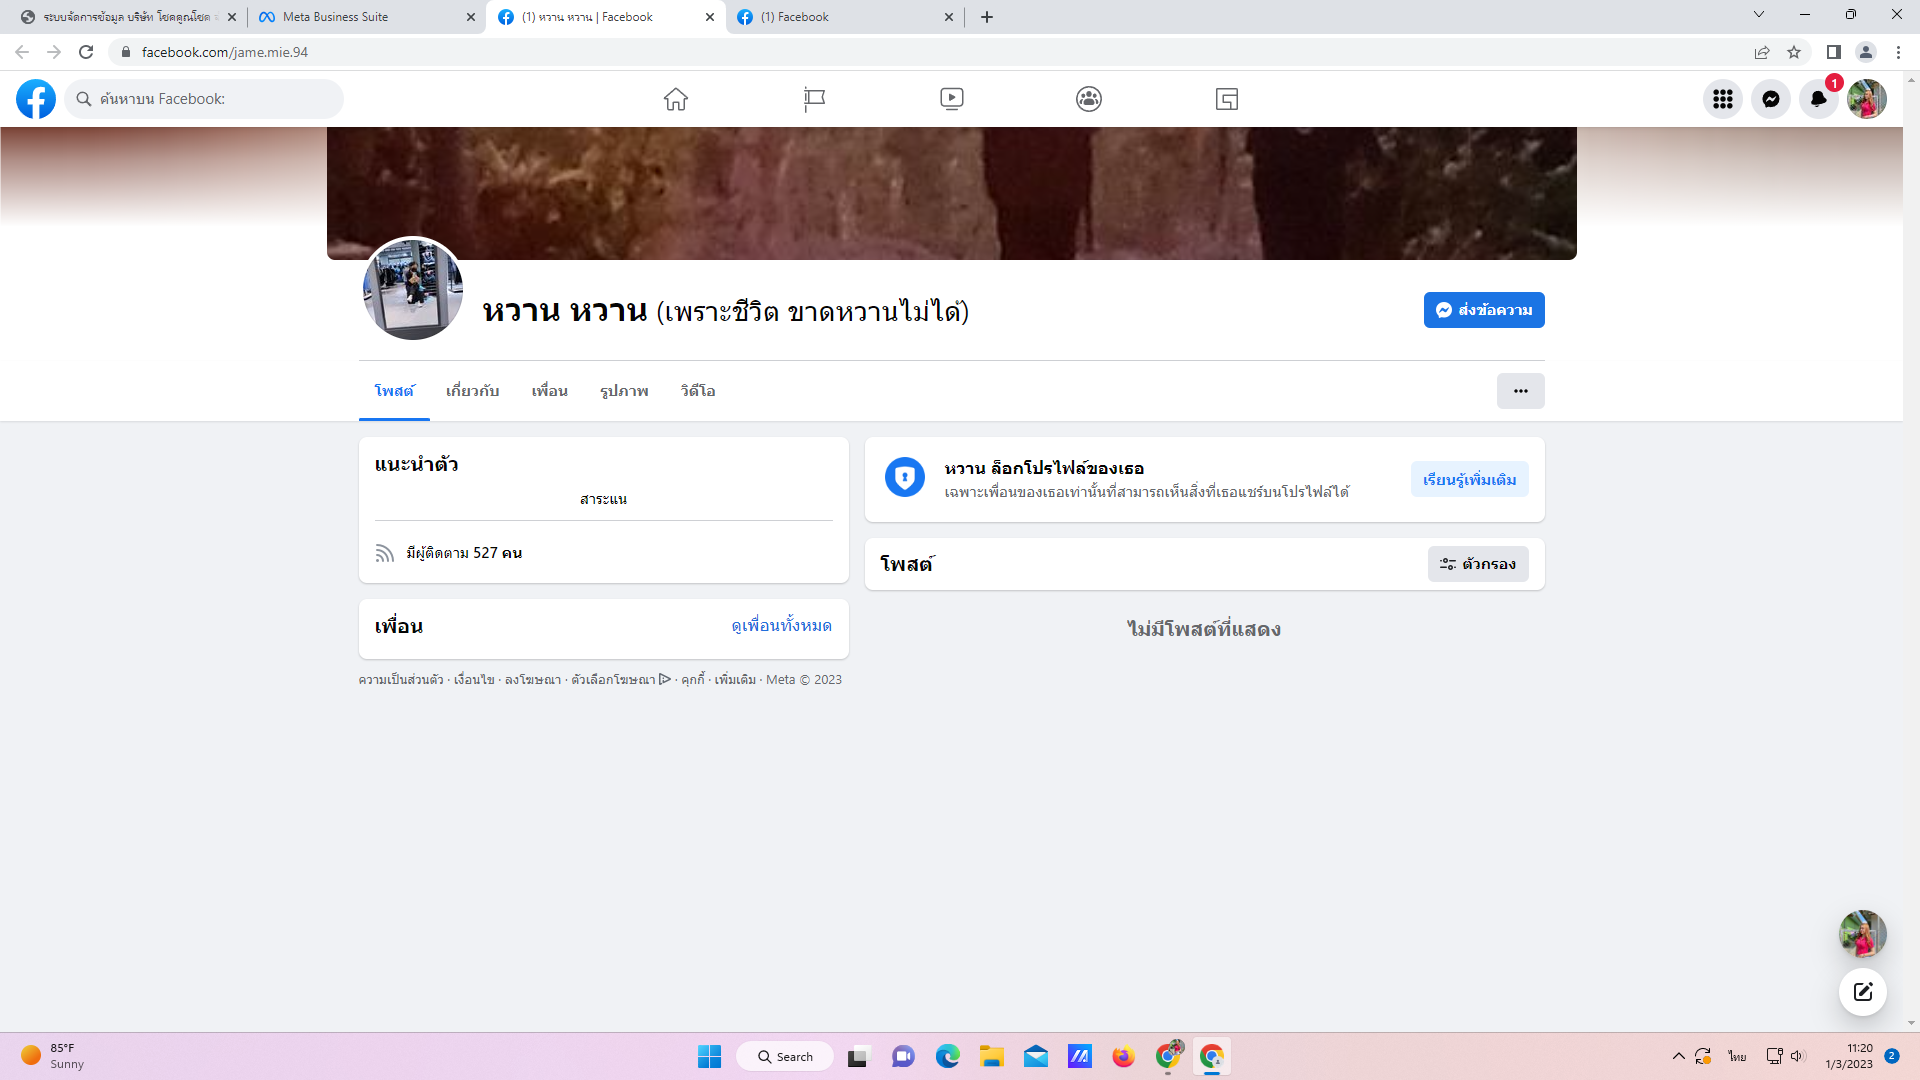The image size is (1920, 1080).
Task: Open the three-dot profile options menu
Action: 1520,391
